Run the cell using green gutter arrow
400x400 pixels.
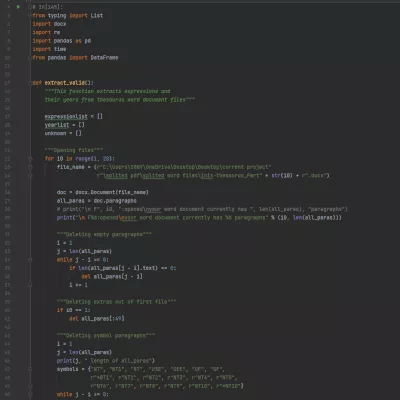click(x=18, y=7)
